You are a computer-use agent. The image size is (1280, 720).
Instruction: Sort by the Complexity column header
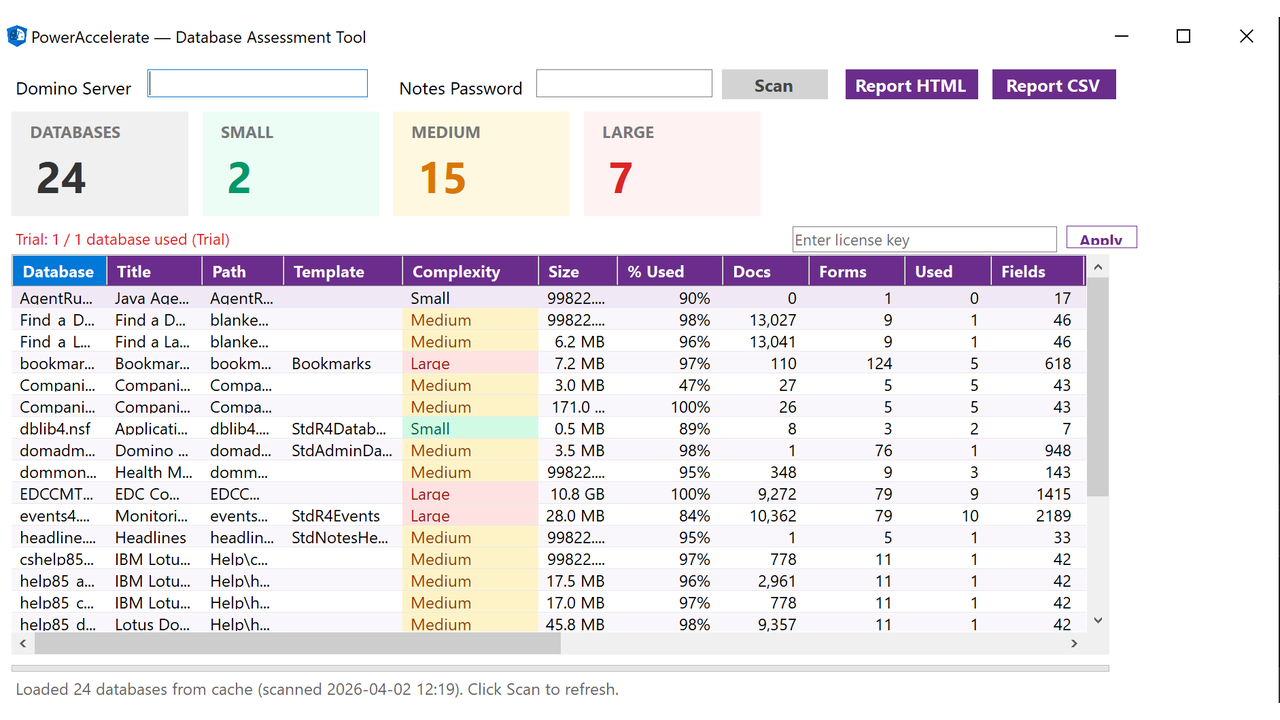pyautogui.click(x=470, y=271)
